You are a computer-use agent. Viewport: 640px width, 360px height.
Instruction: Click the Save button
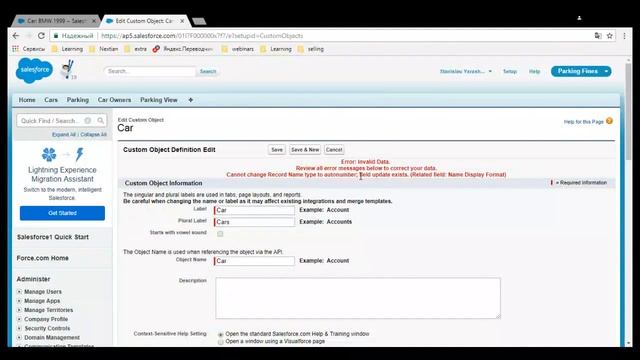277,150
